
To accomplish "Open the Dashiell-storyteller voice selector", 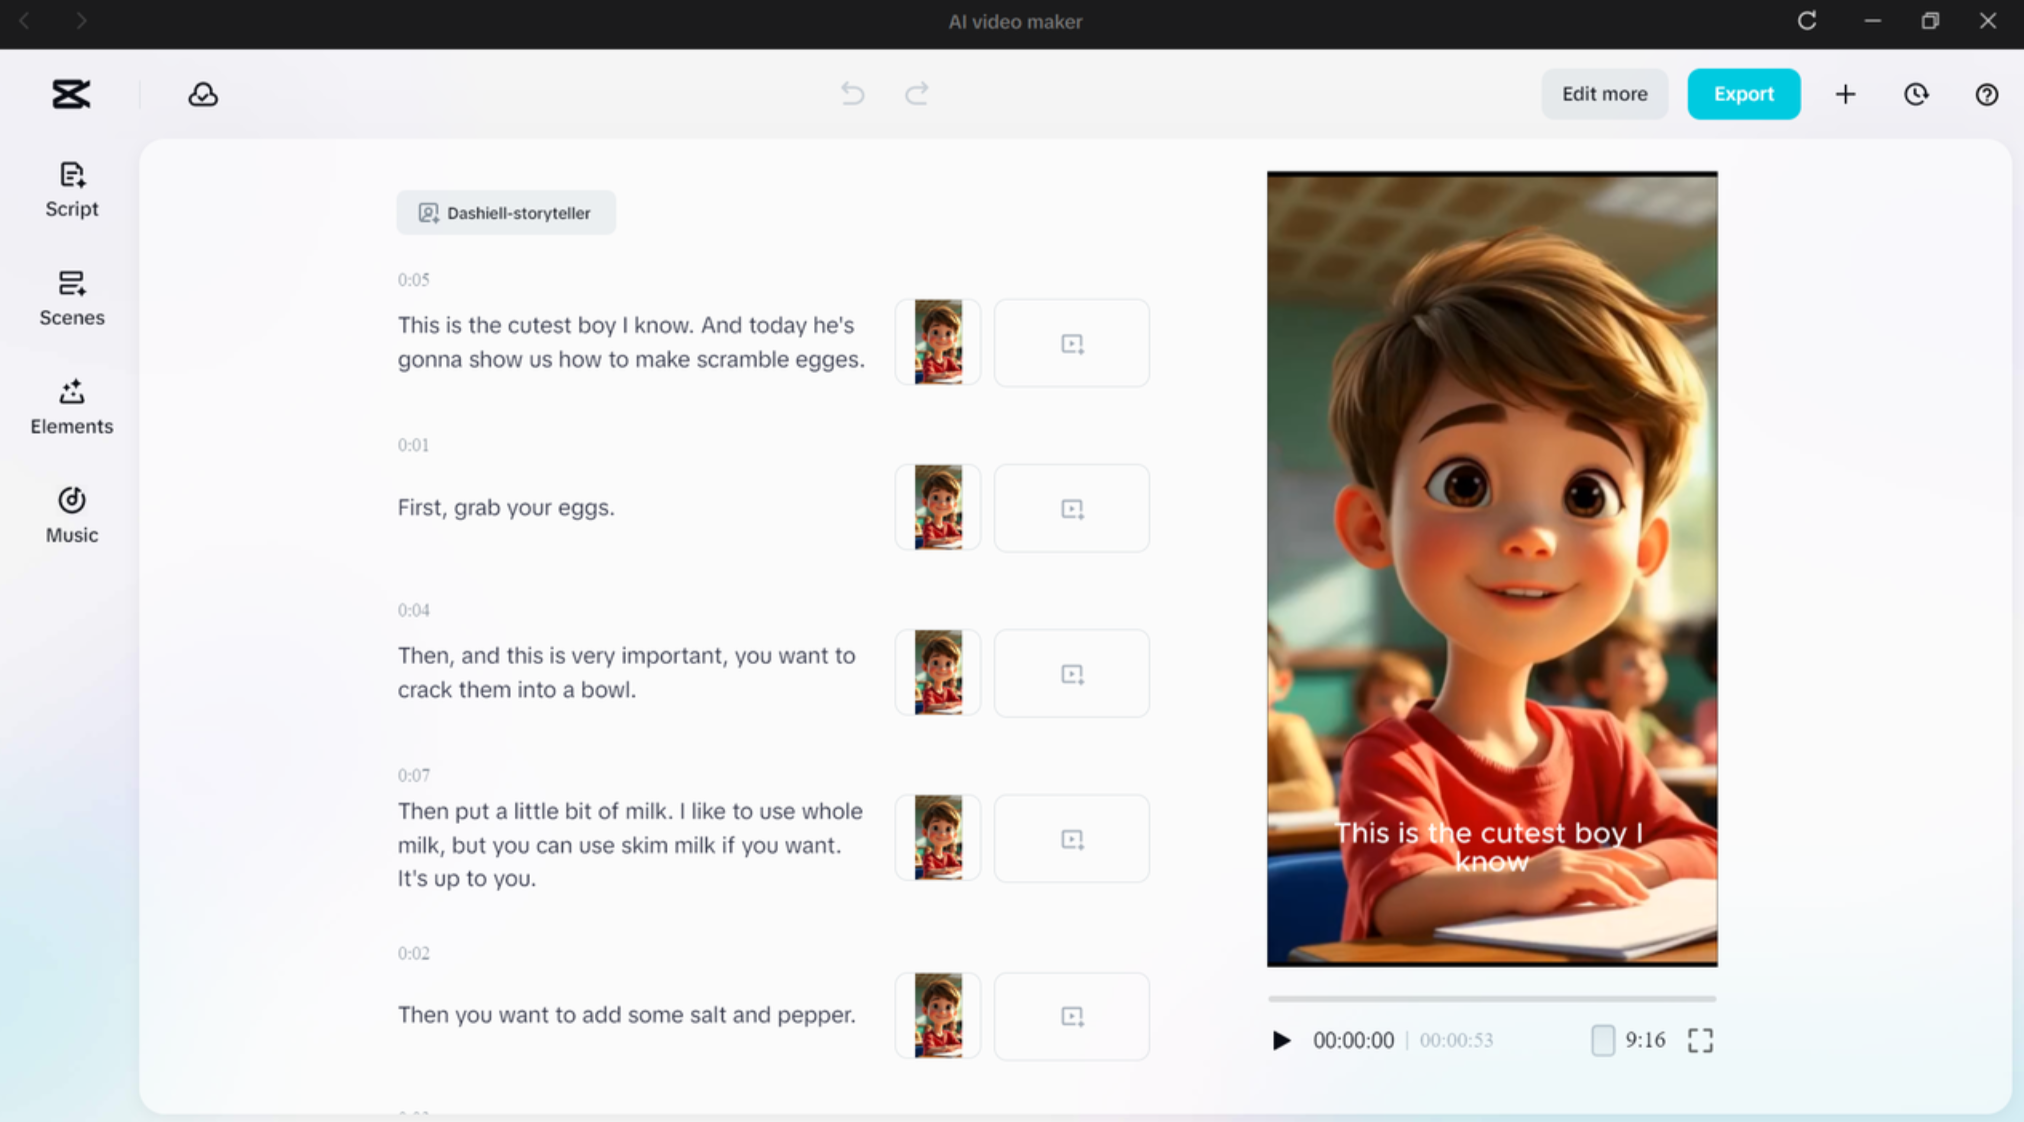I will point(506,213).
